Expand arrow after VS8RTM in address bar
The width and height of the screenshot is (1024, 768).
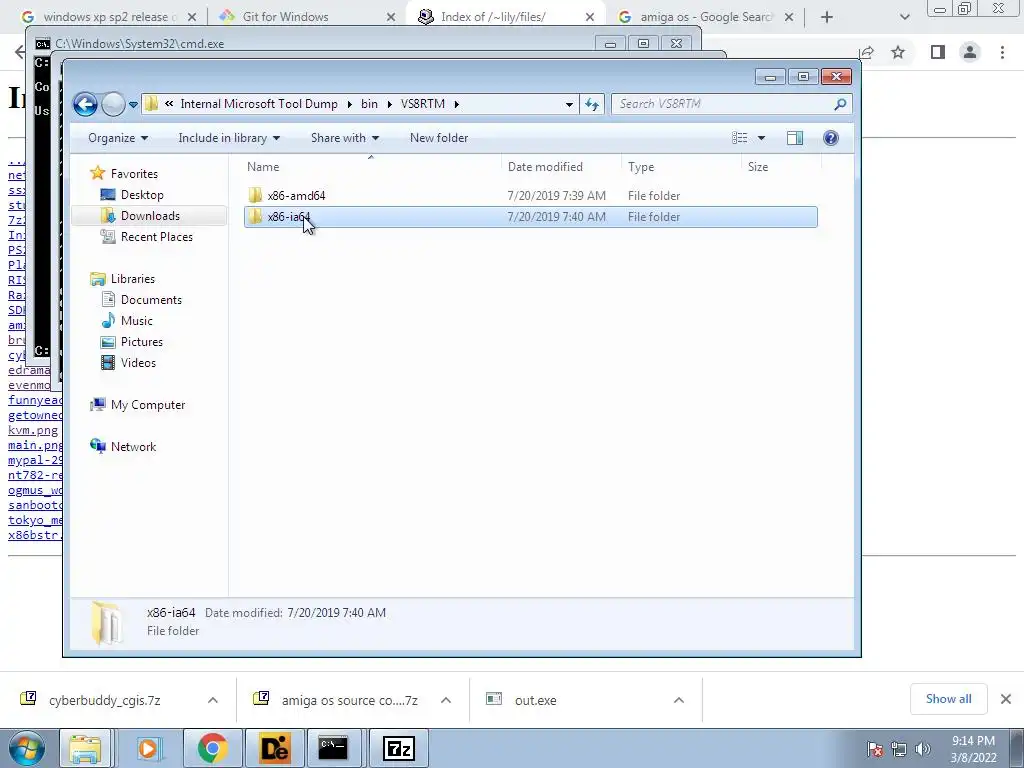[x=456, y=104]
